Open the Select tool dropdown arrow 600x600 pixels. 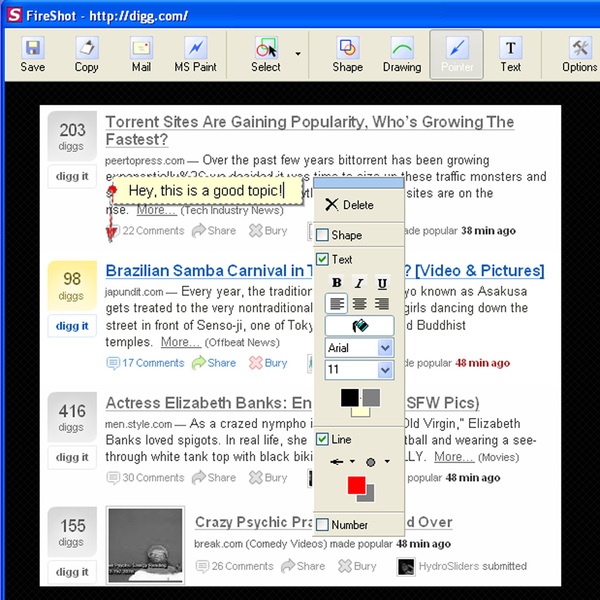298,54
